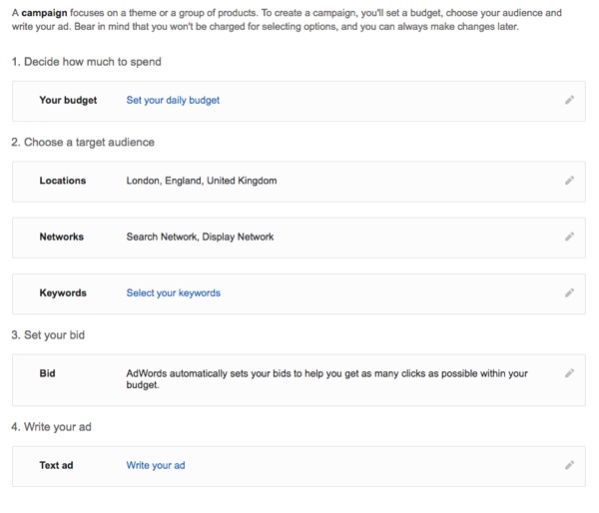This screenshot has height=513, width=599.
Task: Click the 'Networks' row label
Action: 62,237
